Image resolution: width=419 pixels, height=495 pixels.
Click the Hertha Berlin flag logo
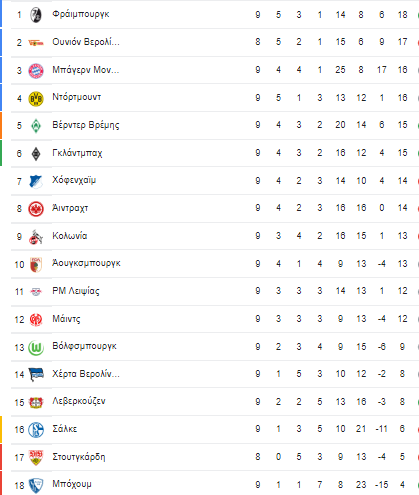pyautogui.click(x=36, y=375)
